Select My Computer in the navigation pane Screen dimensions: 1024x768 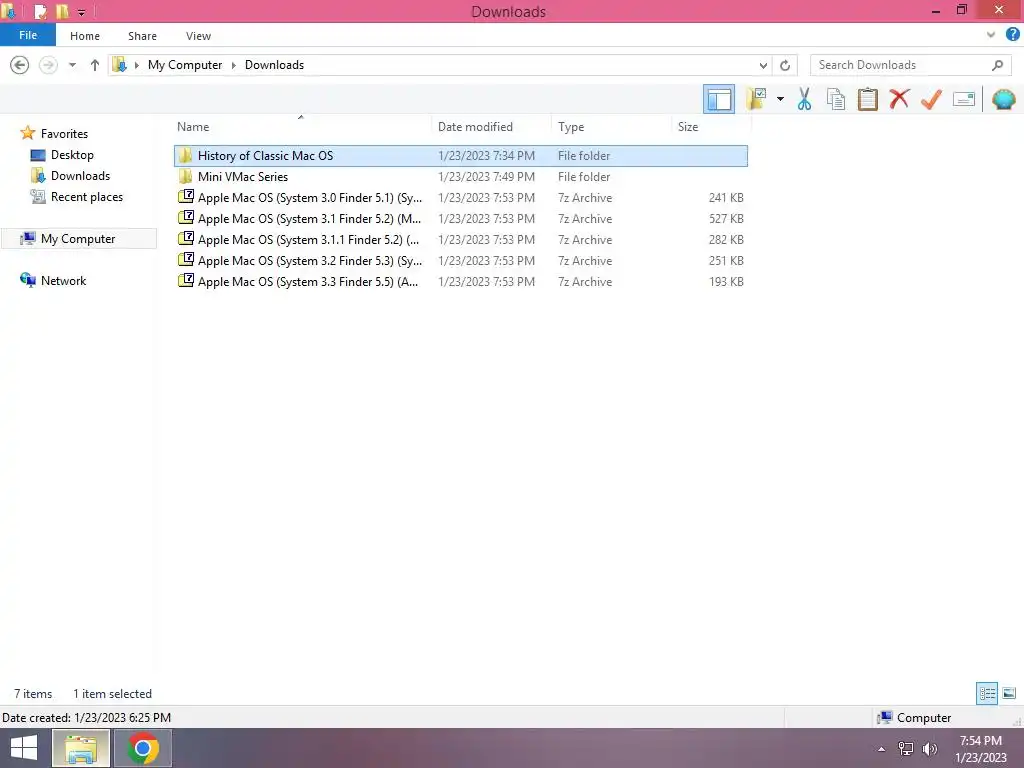78,238
